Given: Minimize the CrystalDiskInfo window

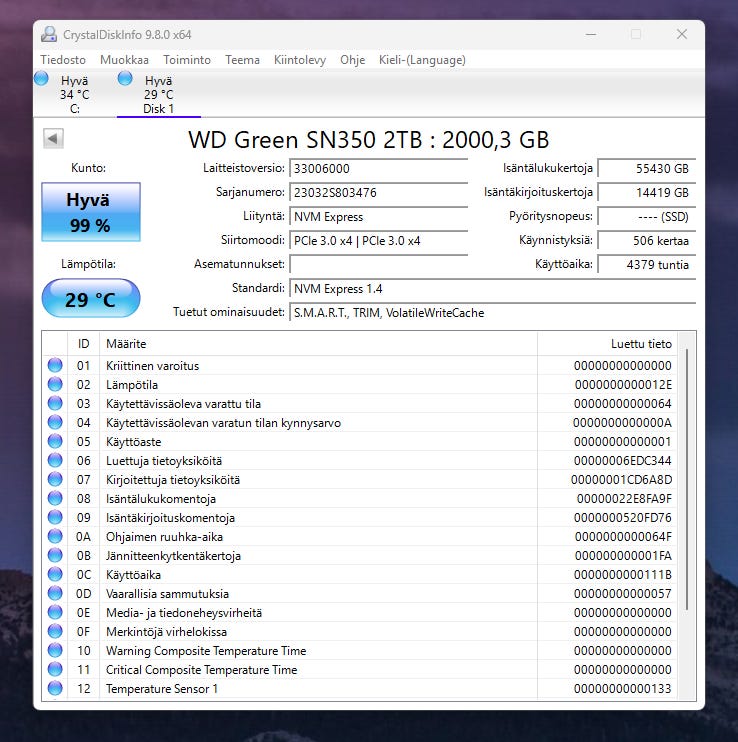Looking at the screenshot, I should [591, 35].
